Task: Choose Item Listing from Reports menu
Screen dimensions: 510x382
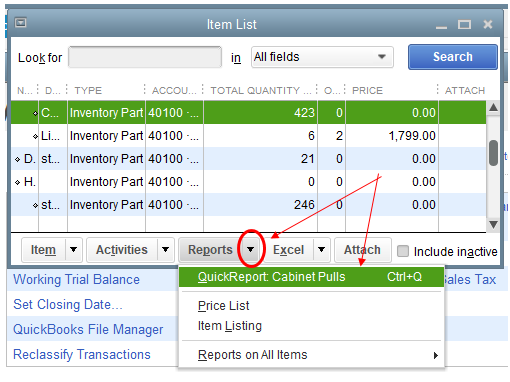Action: [230, 326]
